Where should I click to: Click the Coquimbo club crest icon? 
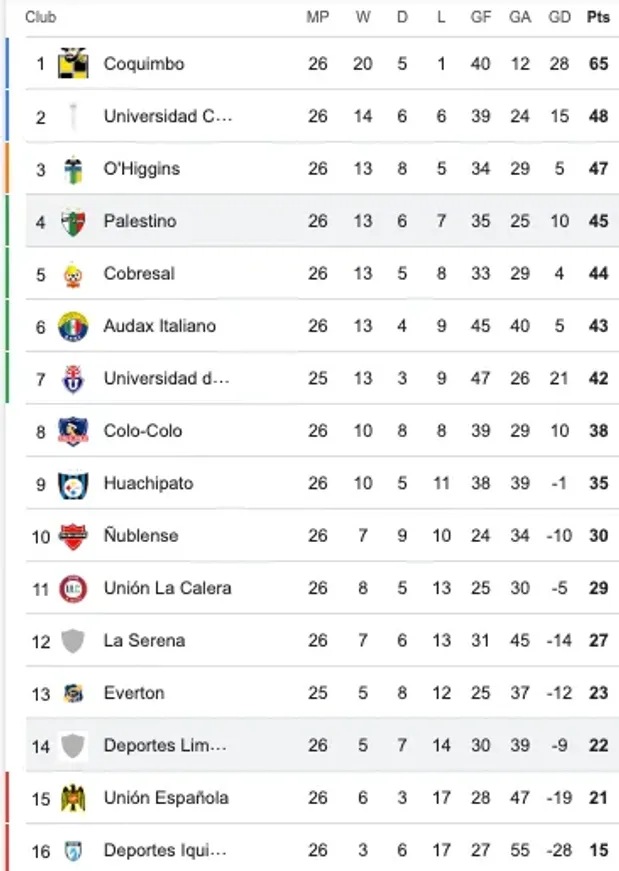point(73,64)
